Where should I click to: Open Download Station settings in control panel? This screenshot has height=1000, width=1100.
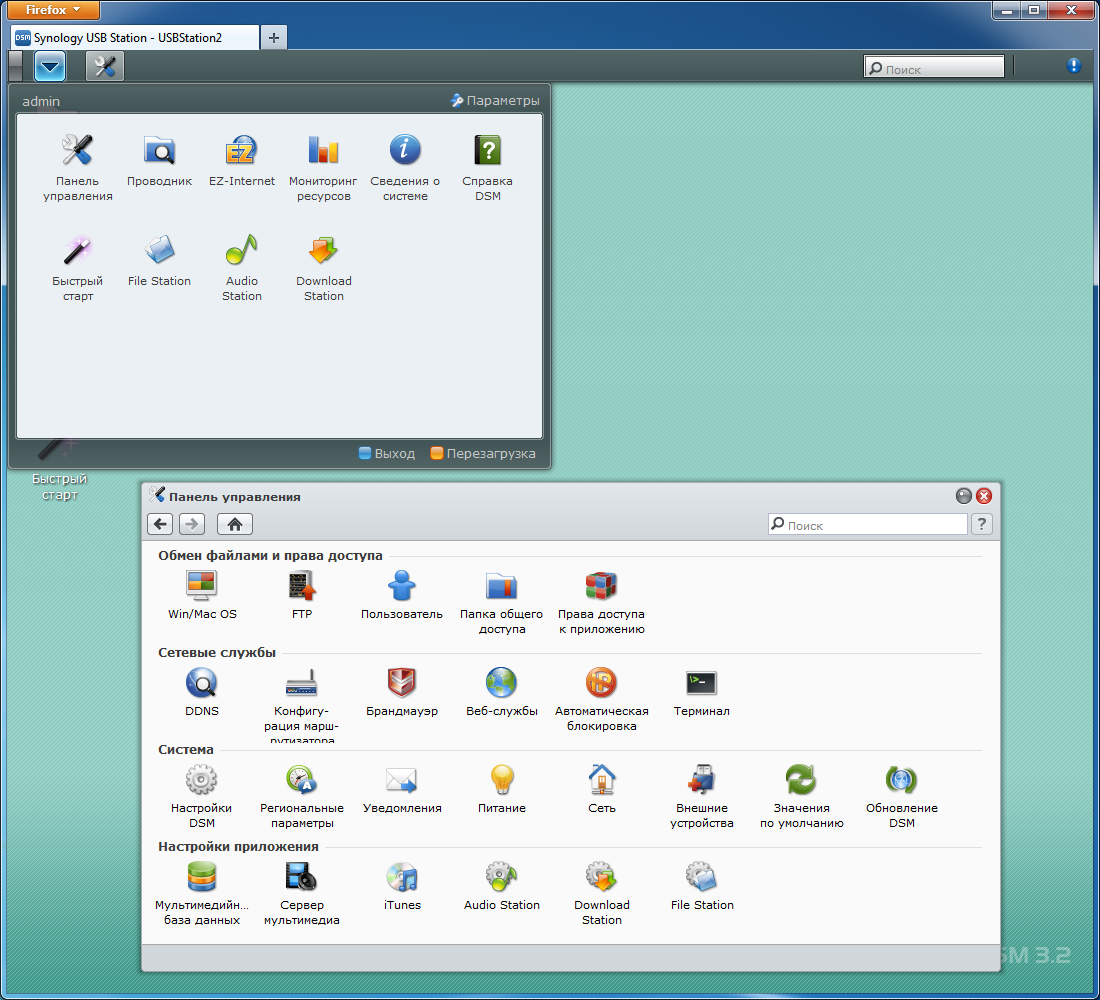601,893
